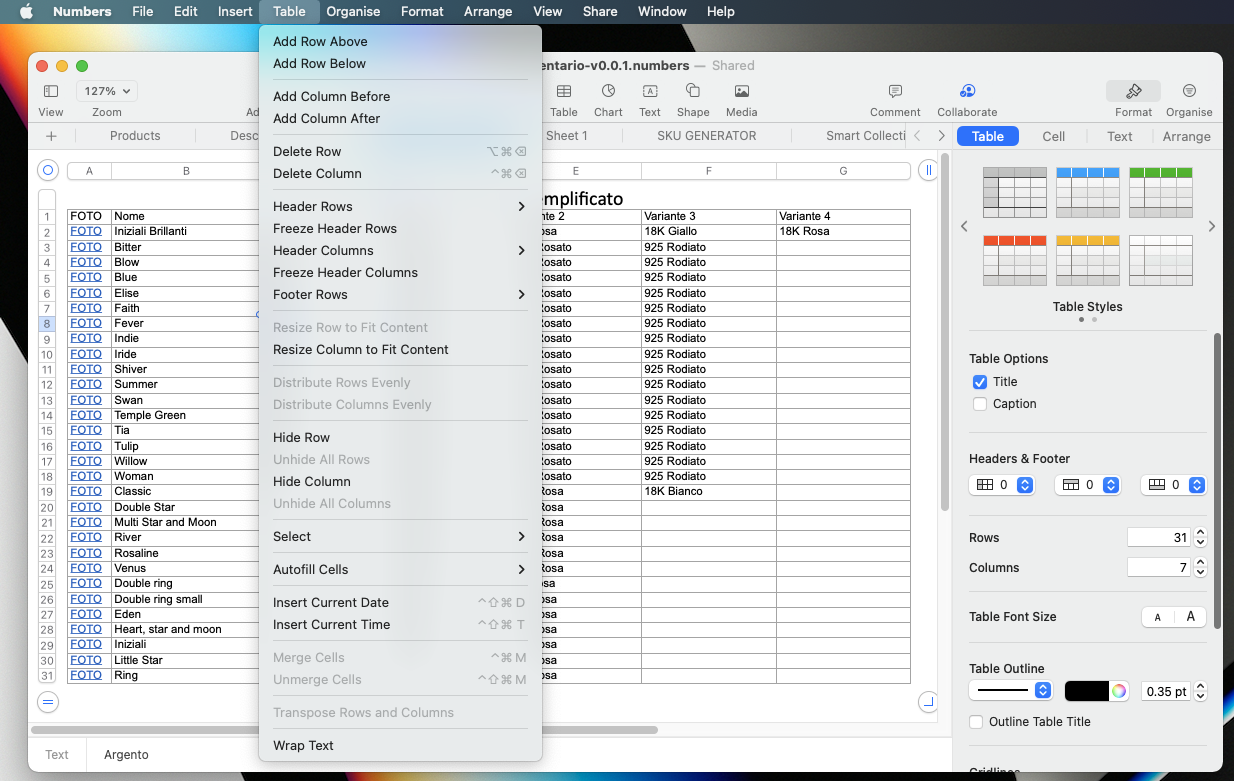Click the add-row handle below table

coord(47,702)
